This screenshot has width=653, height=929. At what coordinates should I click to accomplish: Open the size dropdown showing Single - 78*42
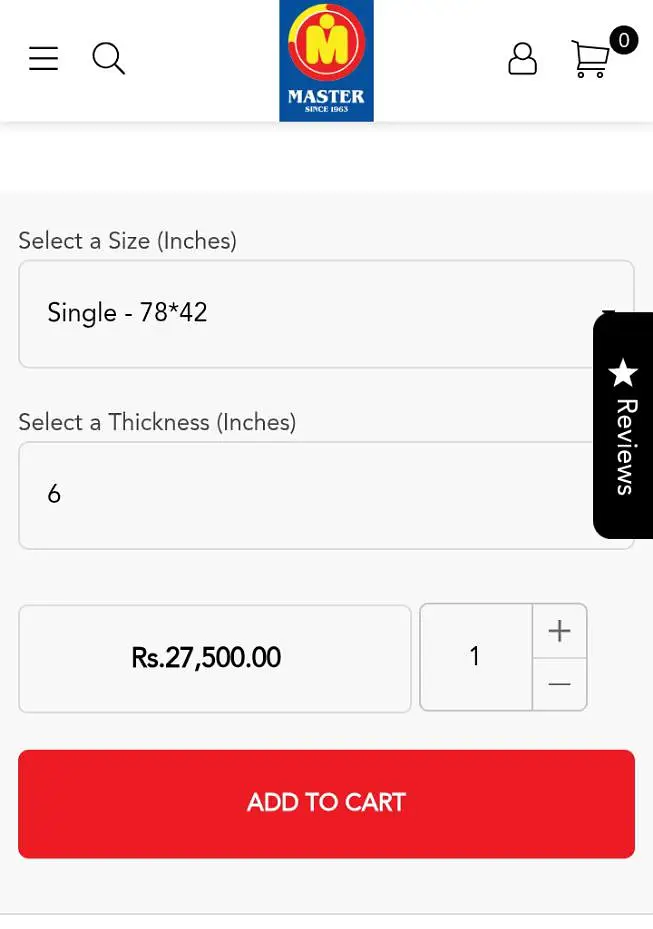[x=300, y=313]
